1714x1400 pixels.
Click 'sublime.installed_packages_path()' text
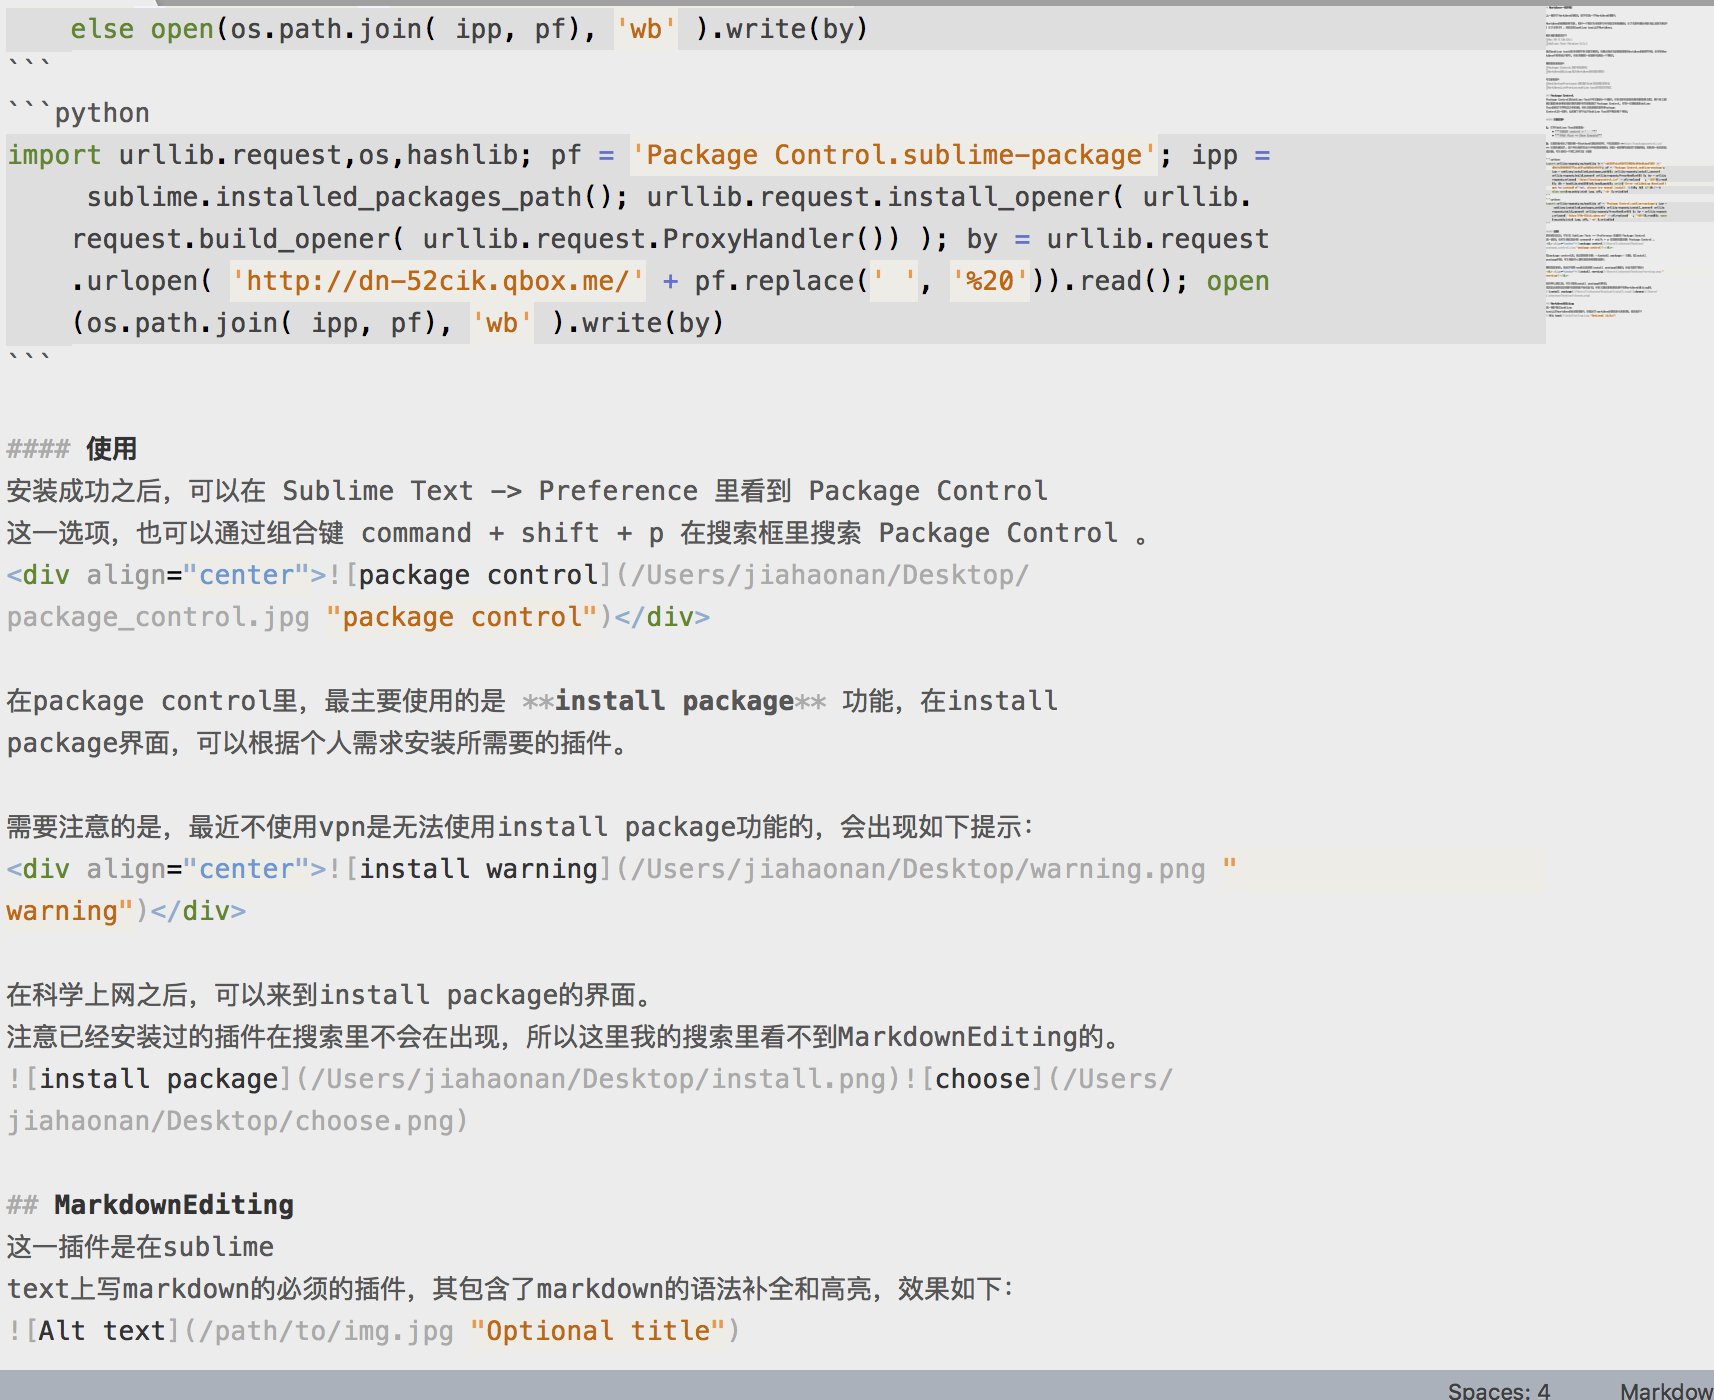349,197
